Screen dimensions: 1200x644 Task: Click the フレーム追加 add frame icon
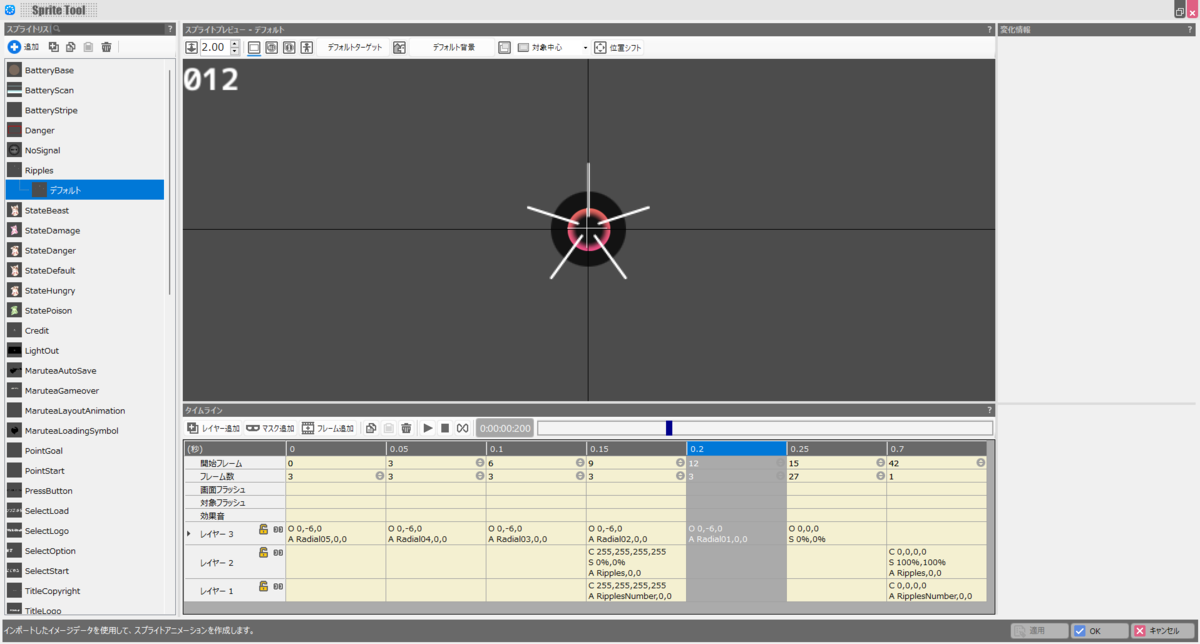[x=308, y=428]
